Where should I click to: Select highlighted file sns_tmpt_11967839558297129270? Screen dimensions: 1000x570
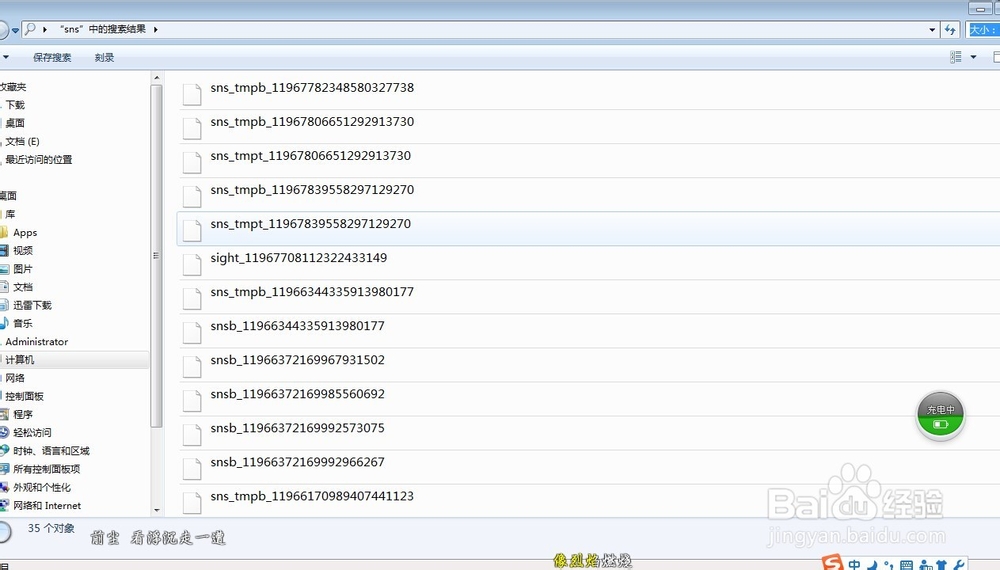(588, 228)
